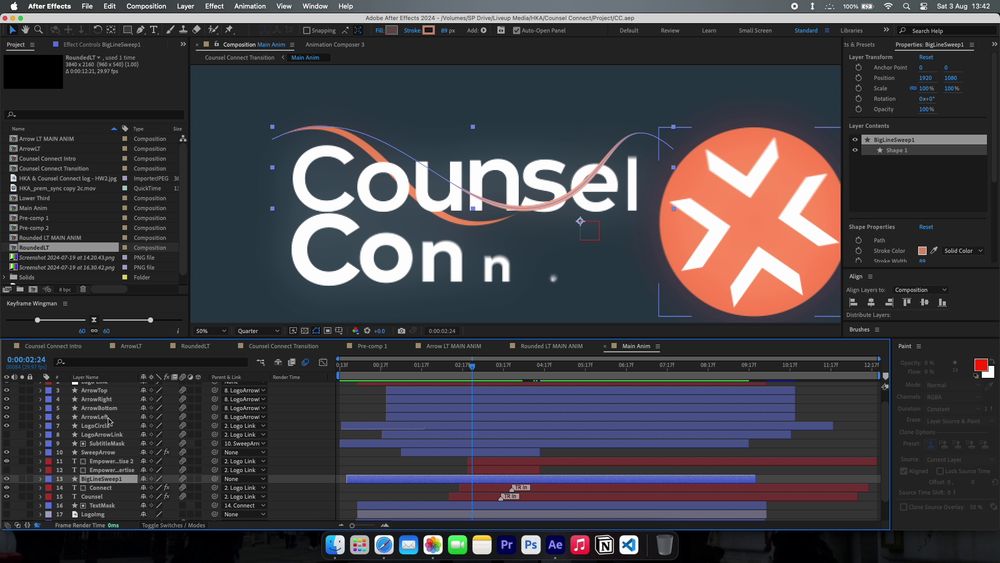Select the Rectangle shape tool
The height and width of the screenshot is (563, 1000).
[x=128, y=30]
